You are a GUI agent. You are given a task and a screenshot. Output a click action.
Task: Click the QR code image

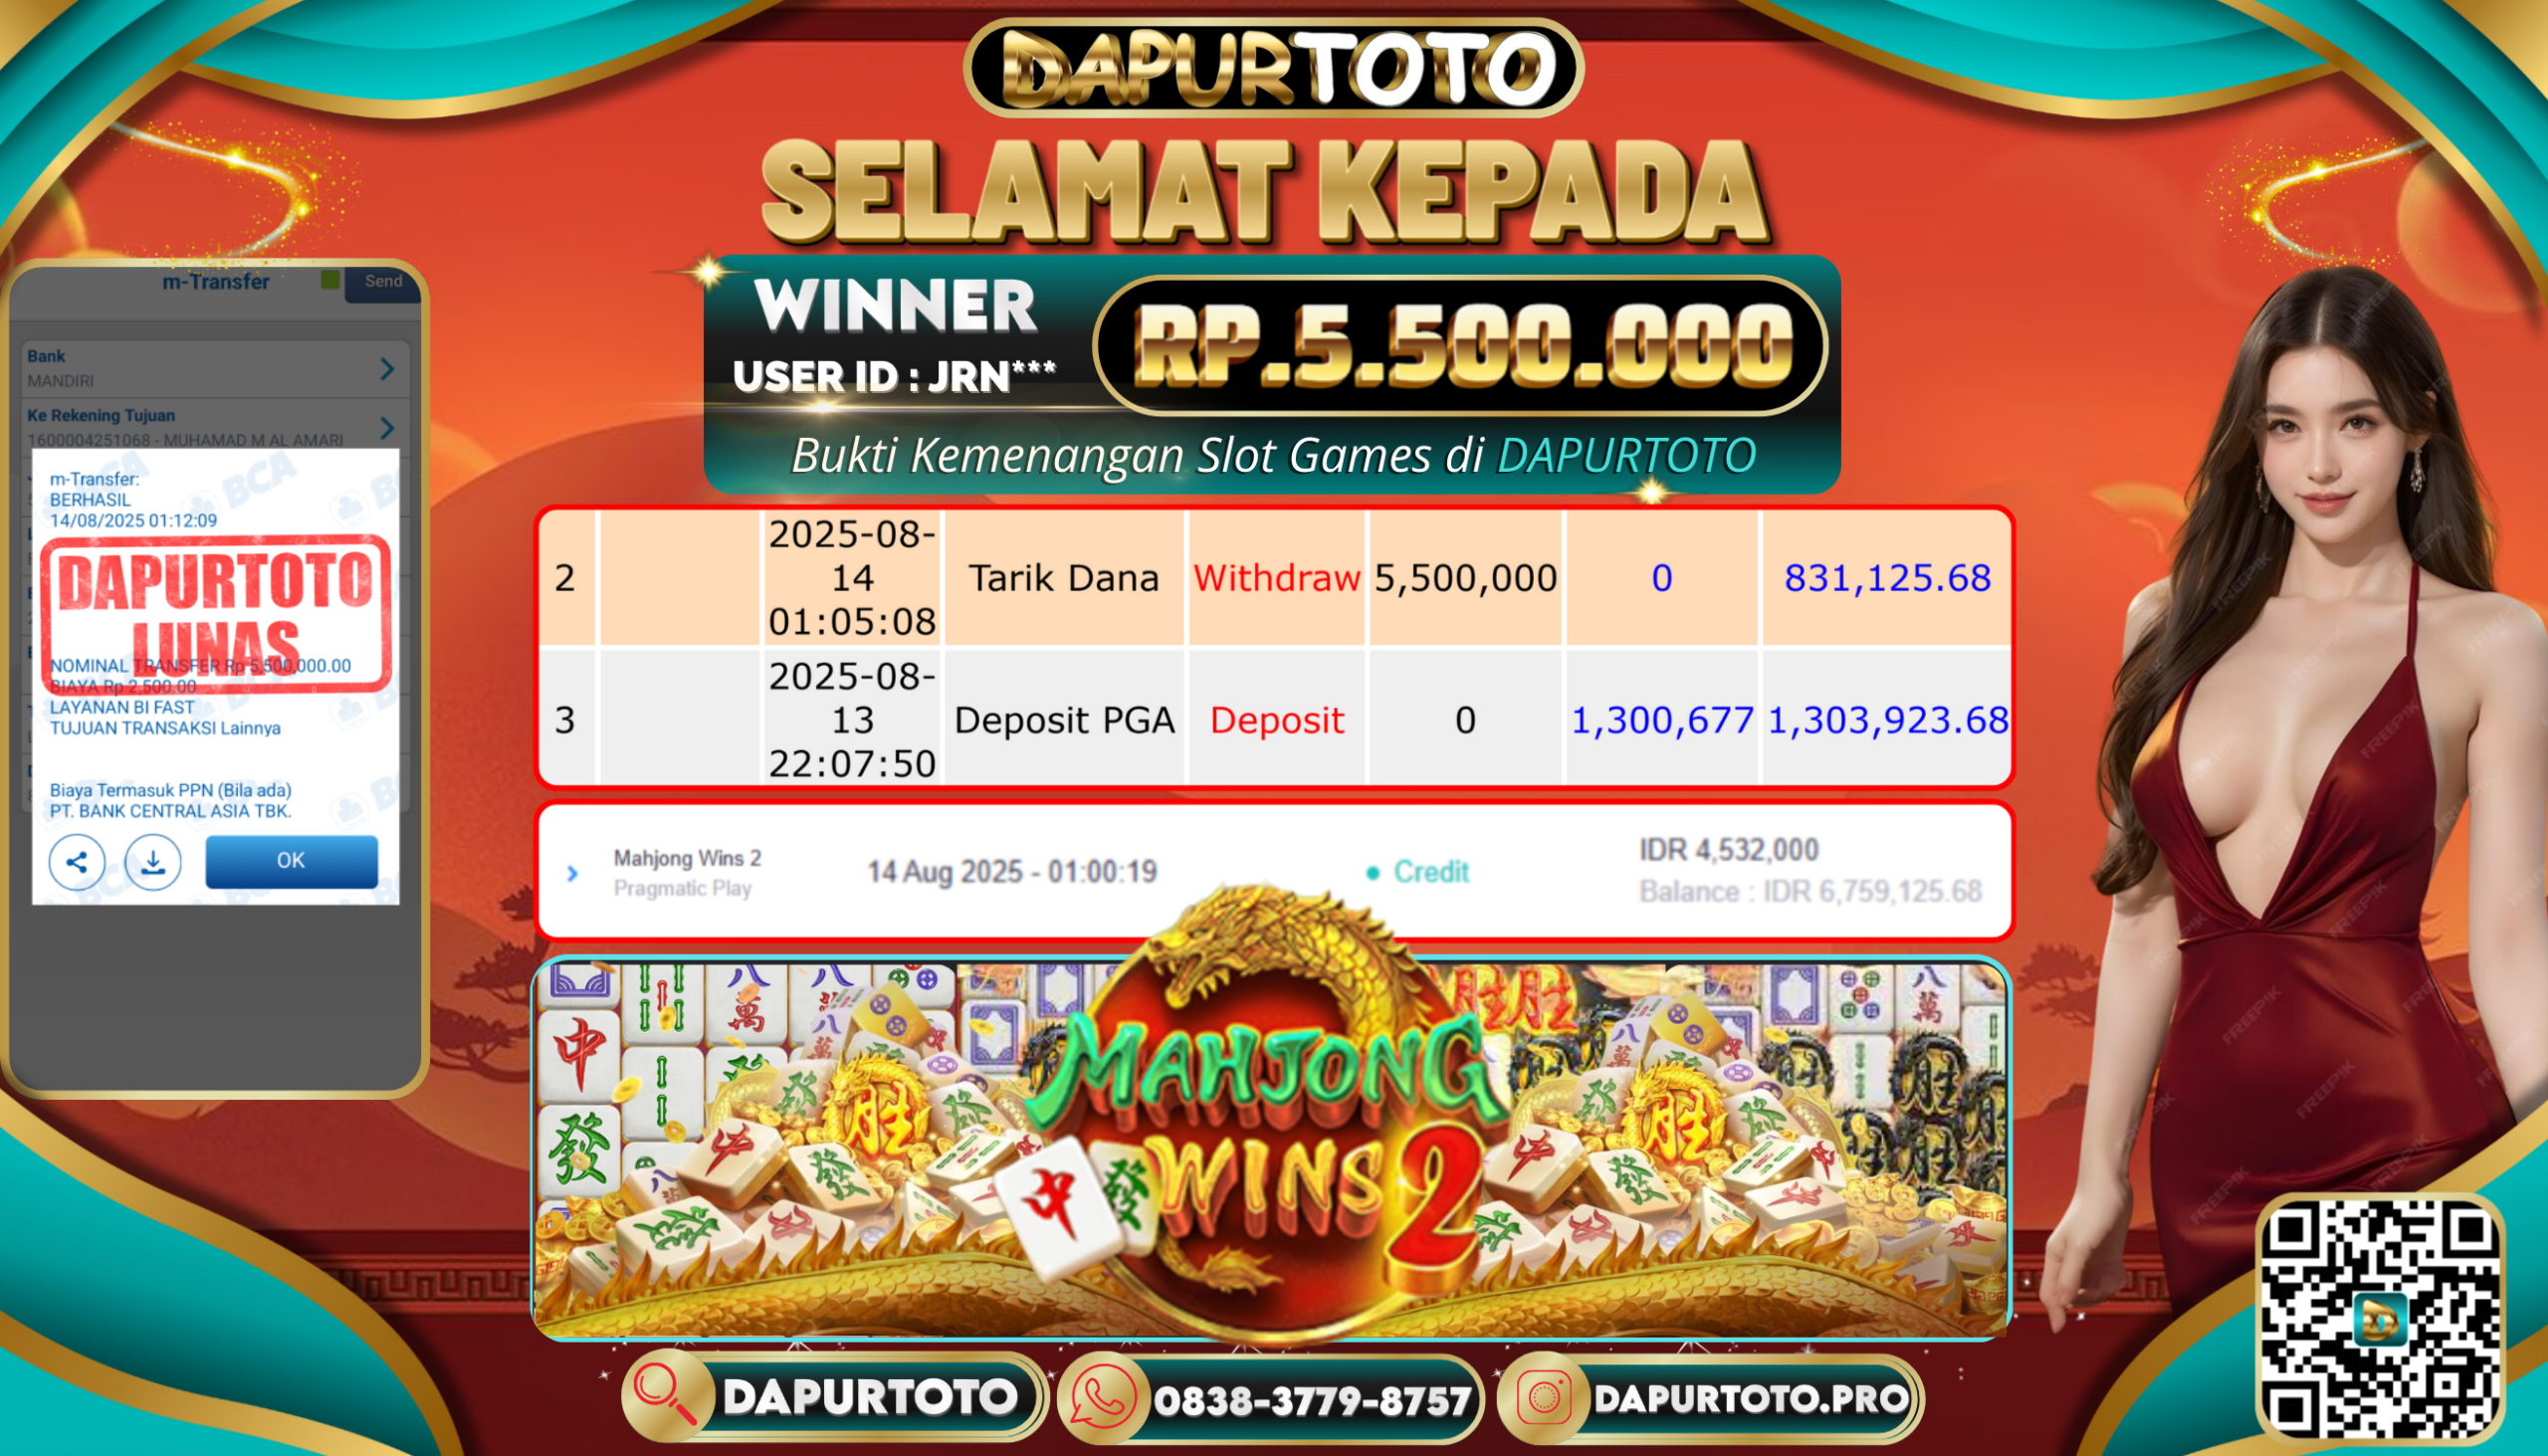2380,1319
